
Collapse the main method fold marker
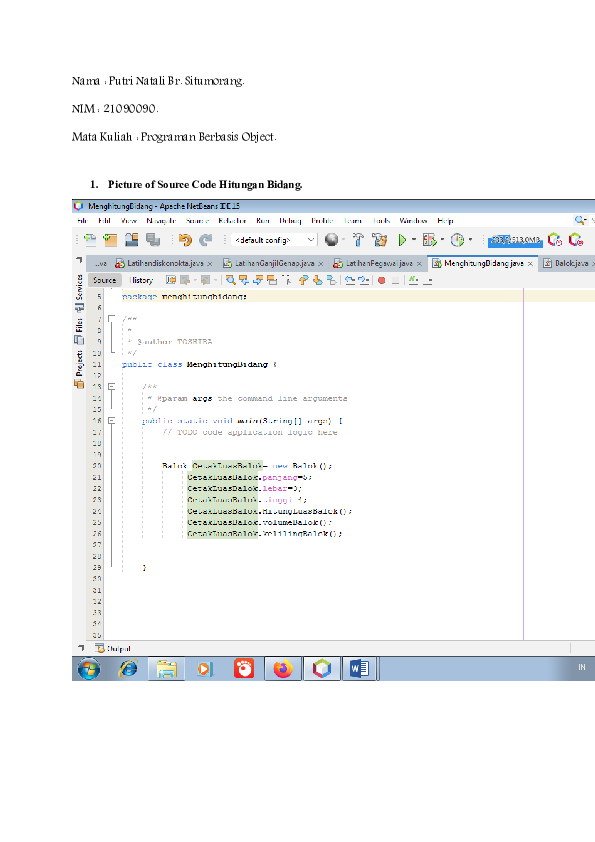[x=112, y=420]
